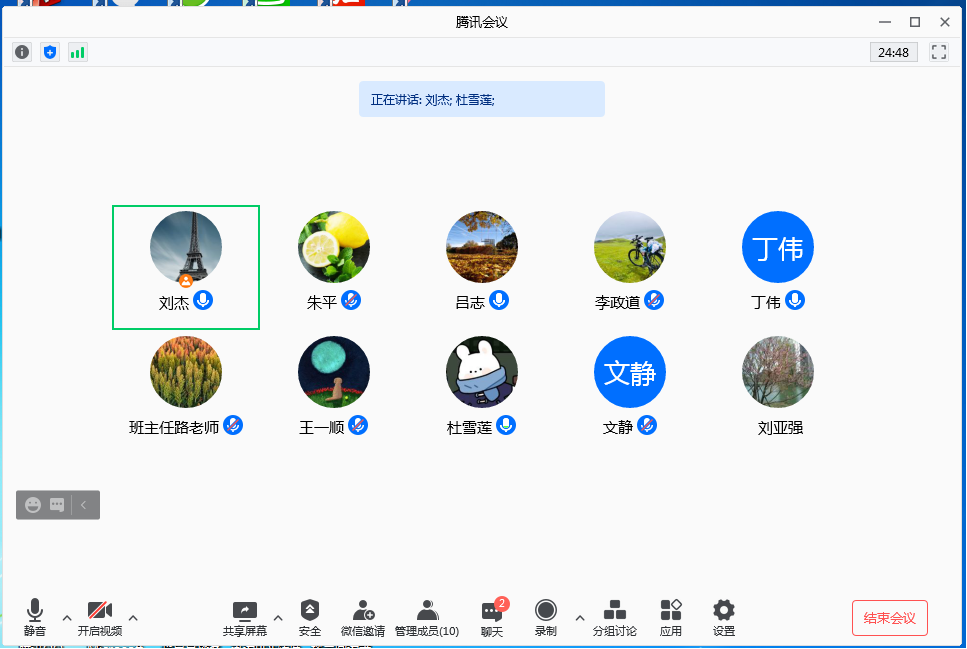This screenshot has width=967, height=649.
Task: Open Breakout Rooms (分组讨论)
Action: (614, 618)
